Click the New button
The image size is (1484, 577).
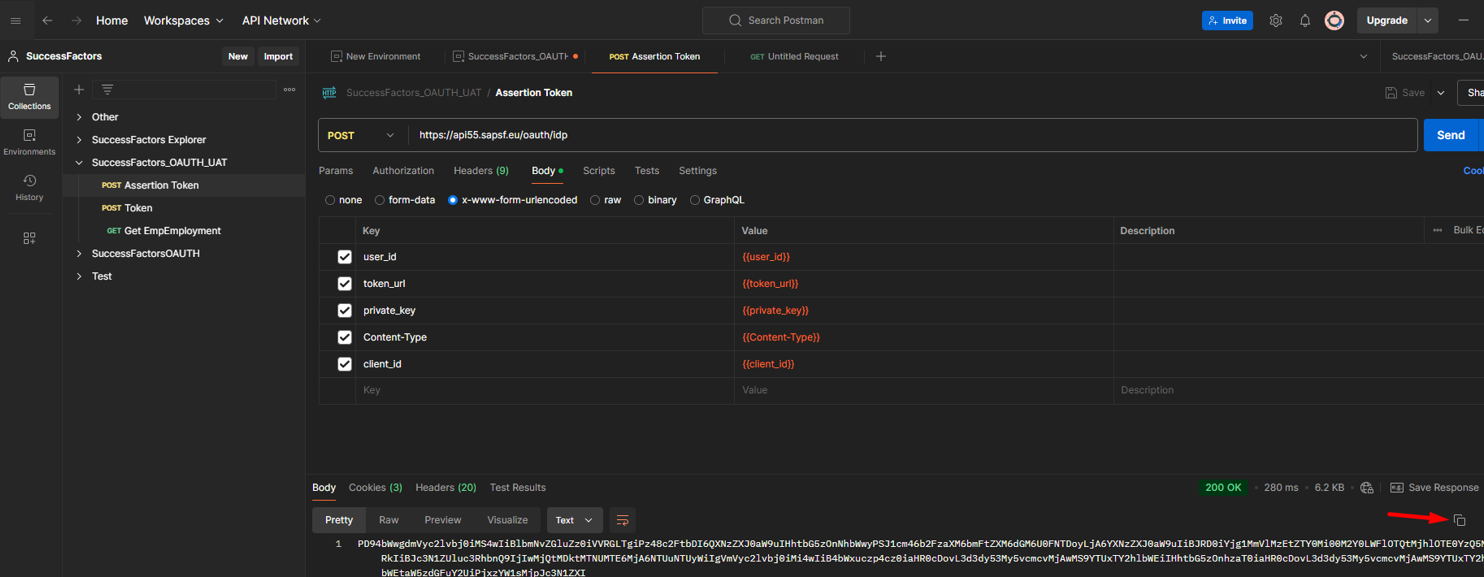click(x=238, y=56)
